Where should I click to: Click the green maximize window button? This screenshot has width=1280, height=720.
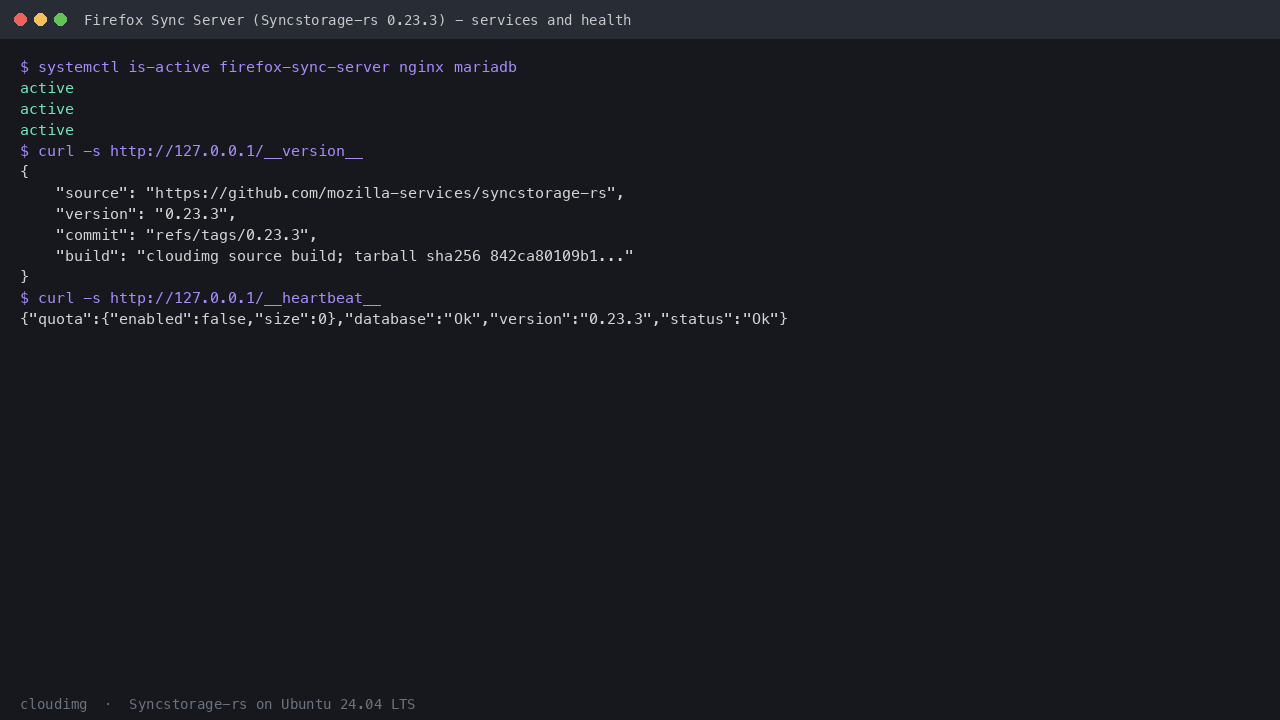(x=60, y=20)
